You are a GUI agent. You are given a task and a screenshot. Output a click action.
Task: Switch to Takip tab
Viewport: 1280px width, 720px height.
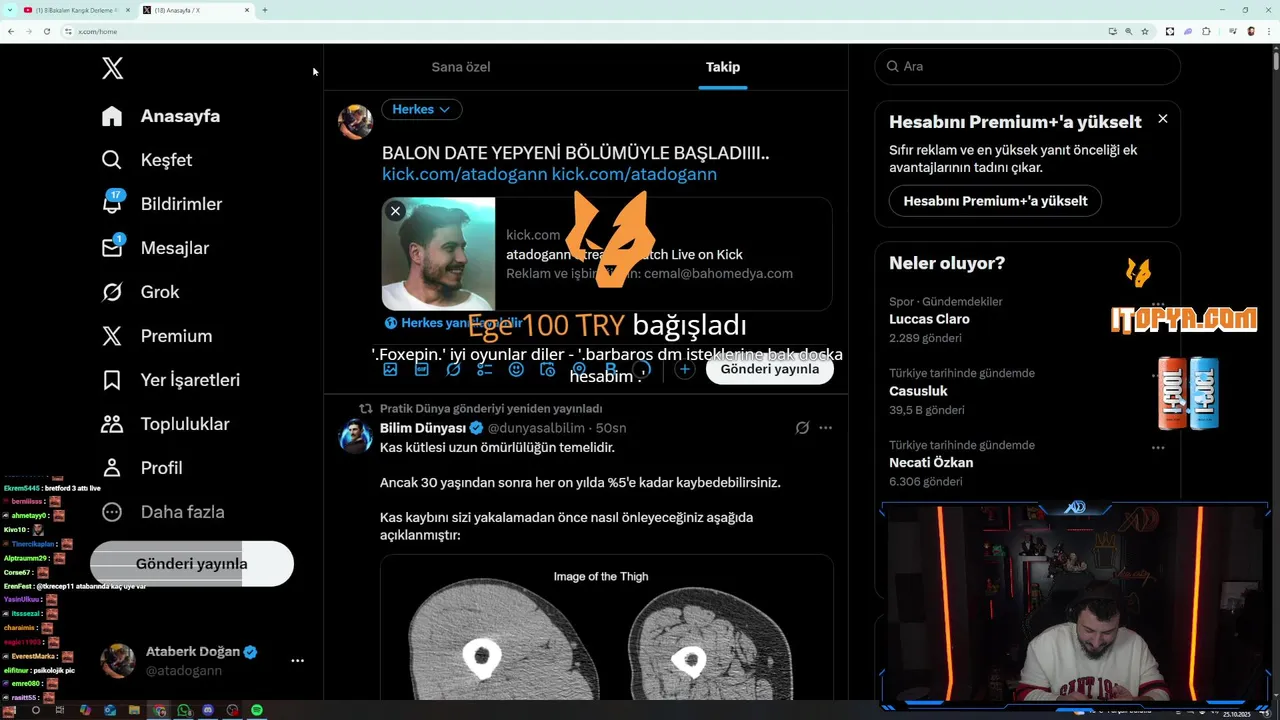(x=723, y=67)
